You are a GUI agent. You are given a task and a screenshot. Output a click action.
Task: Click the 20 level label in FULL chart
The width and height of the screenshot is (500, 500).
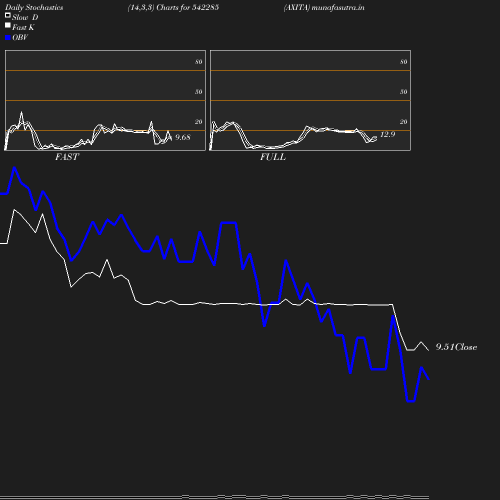tap(404, 122)
